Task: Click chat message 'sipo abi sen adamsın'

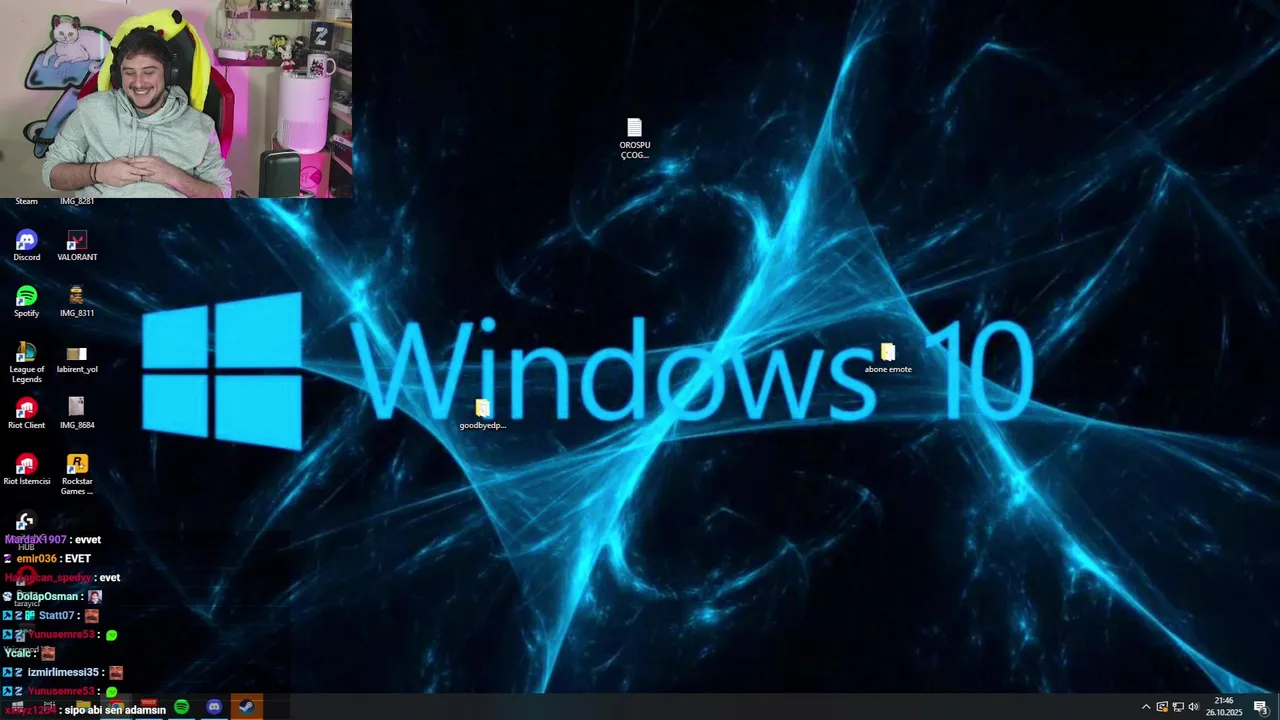Action: point(113,710)
